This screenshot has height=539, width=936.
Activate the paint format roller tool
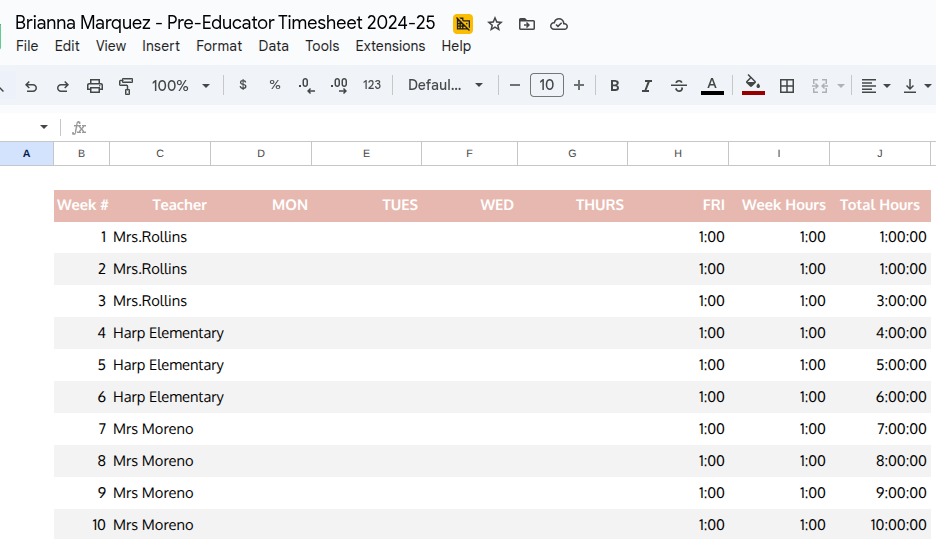tap(126, 86)
